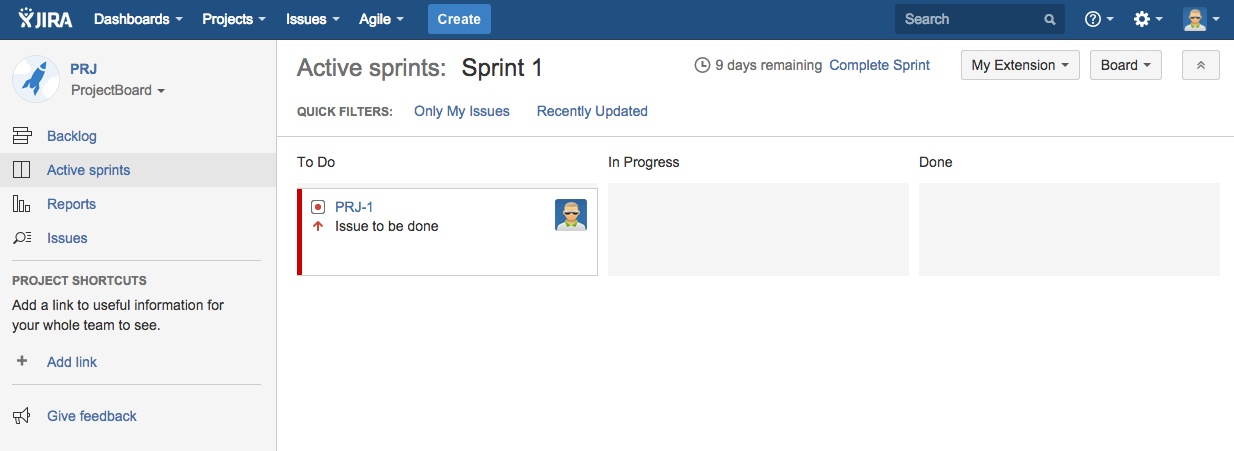The image size is (1234, 451).
Task: Open Backlog in the sidebar
Action: coord(72,136)
